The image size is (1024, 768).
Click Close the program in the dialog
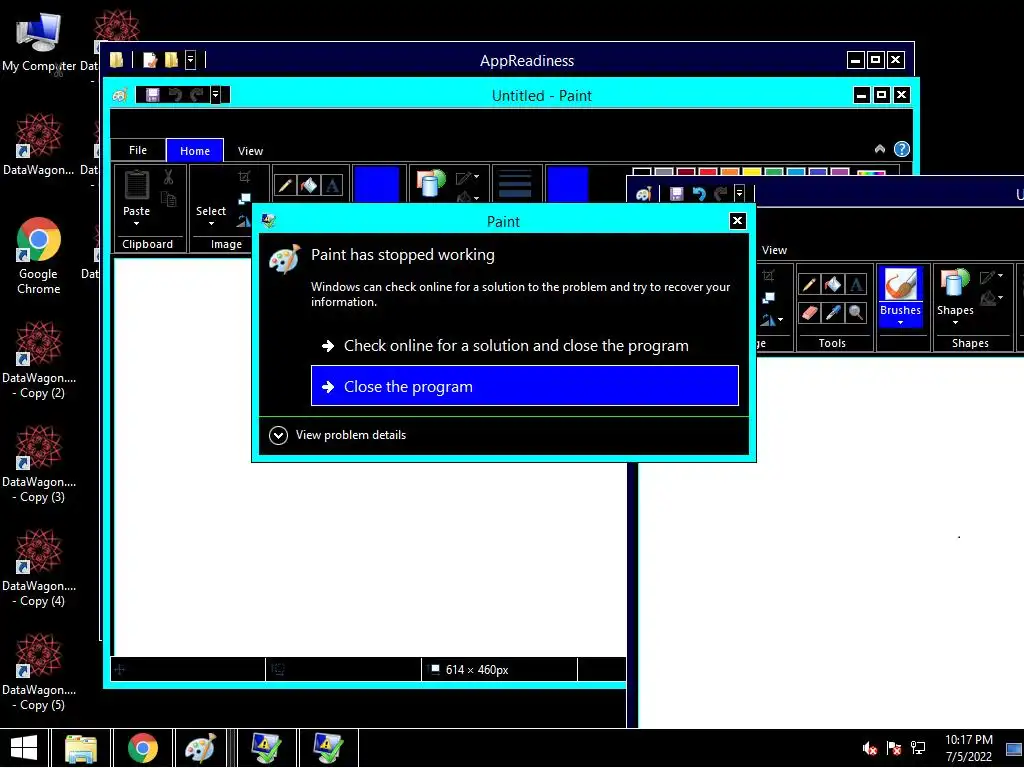click(524, 386)
